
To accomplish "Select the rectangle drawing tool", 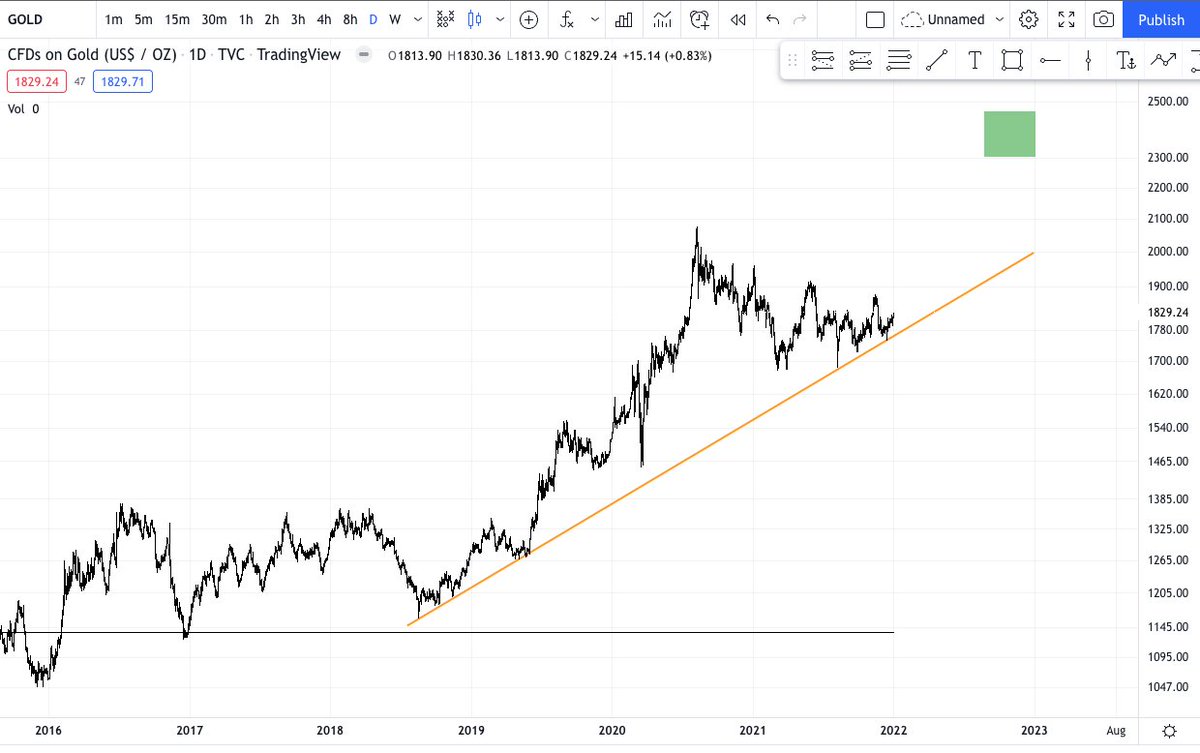I will [x=1012, y=61].
